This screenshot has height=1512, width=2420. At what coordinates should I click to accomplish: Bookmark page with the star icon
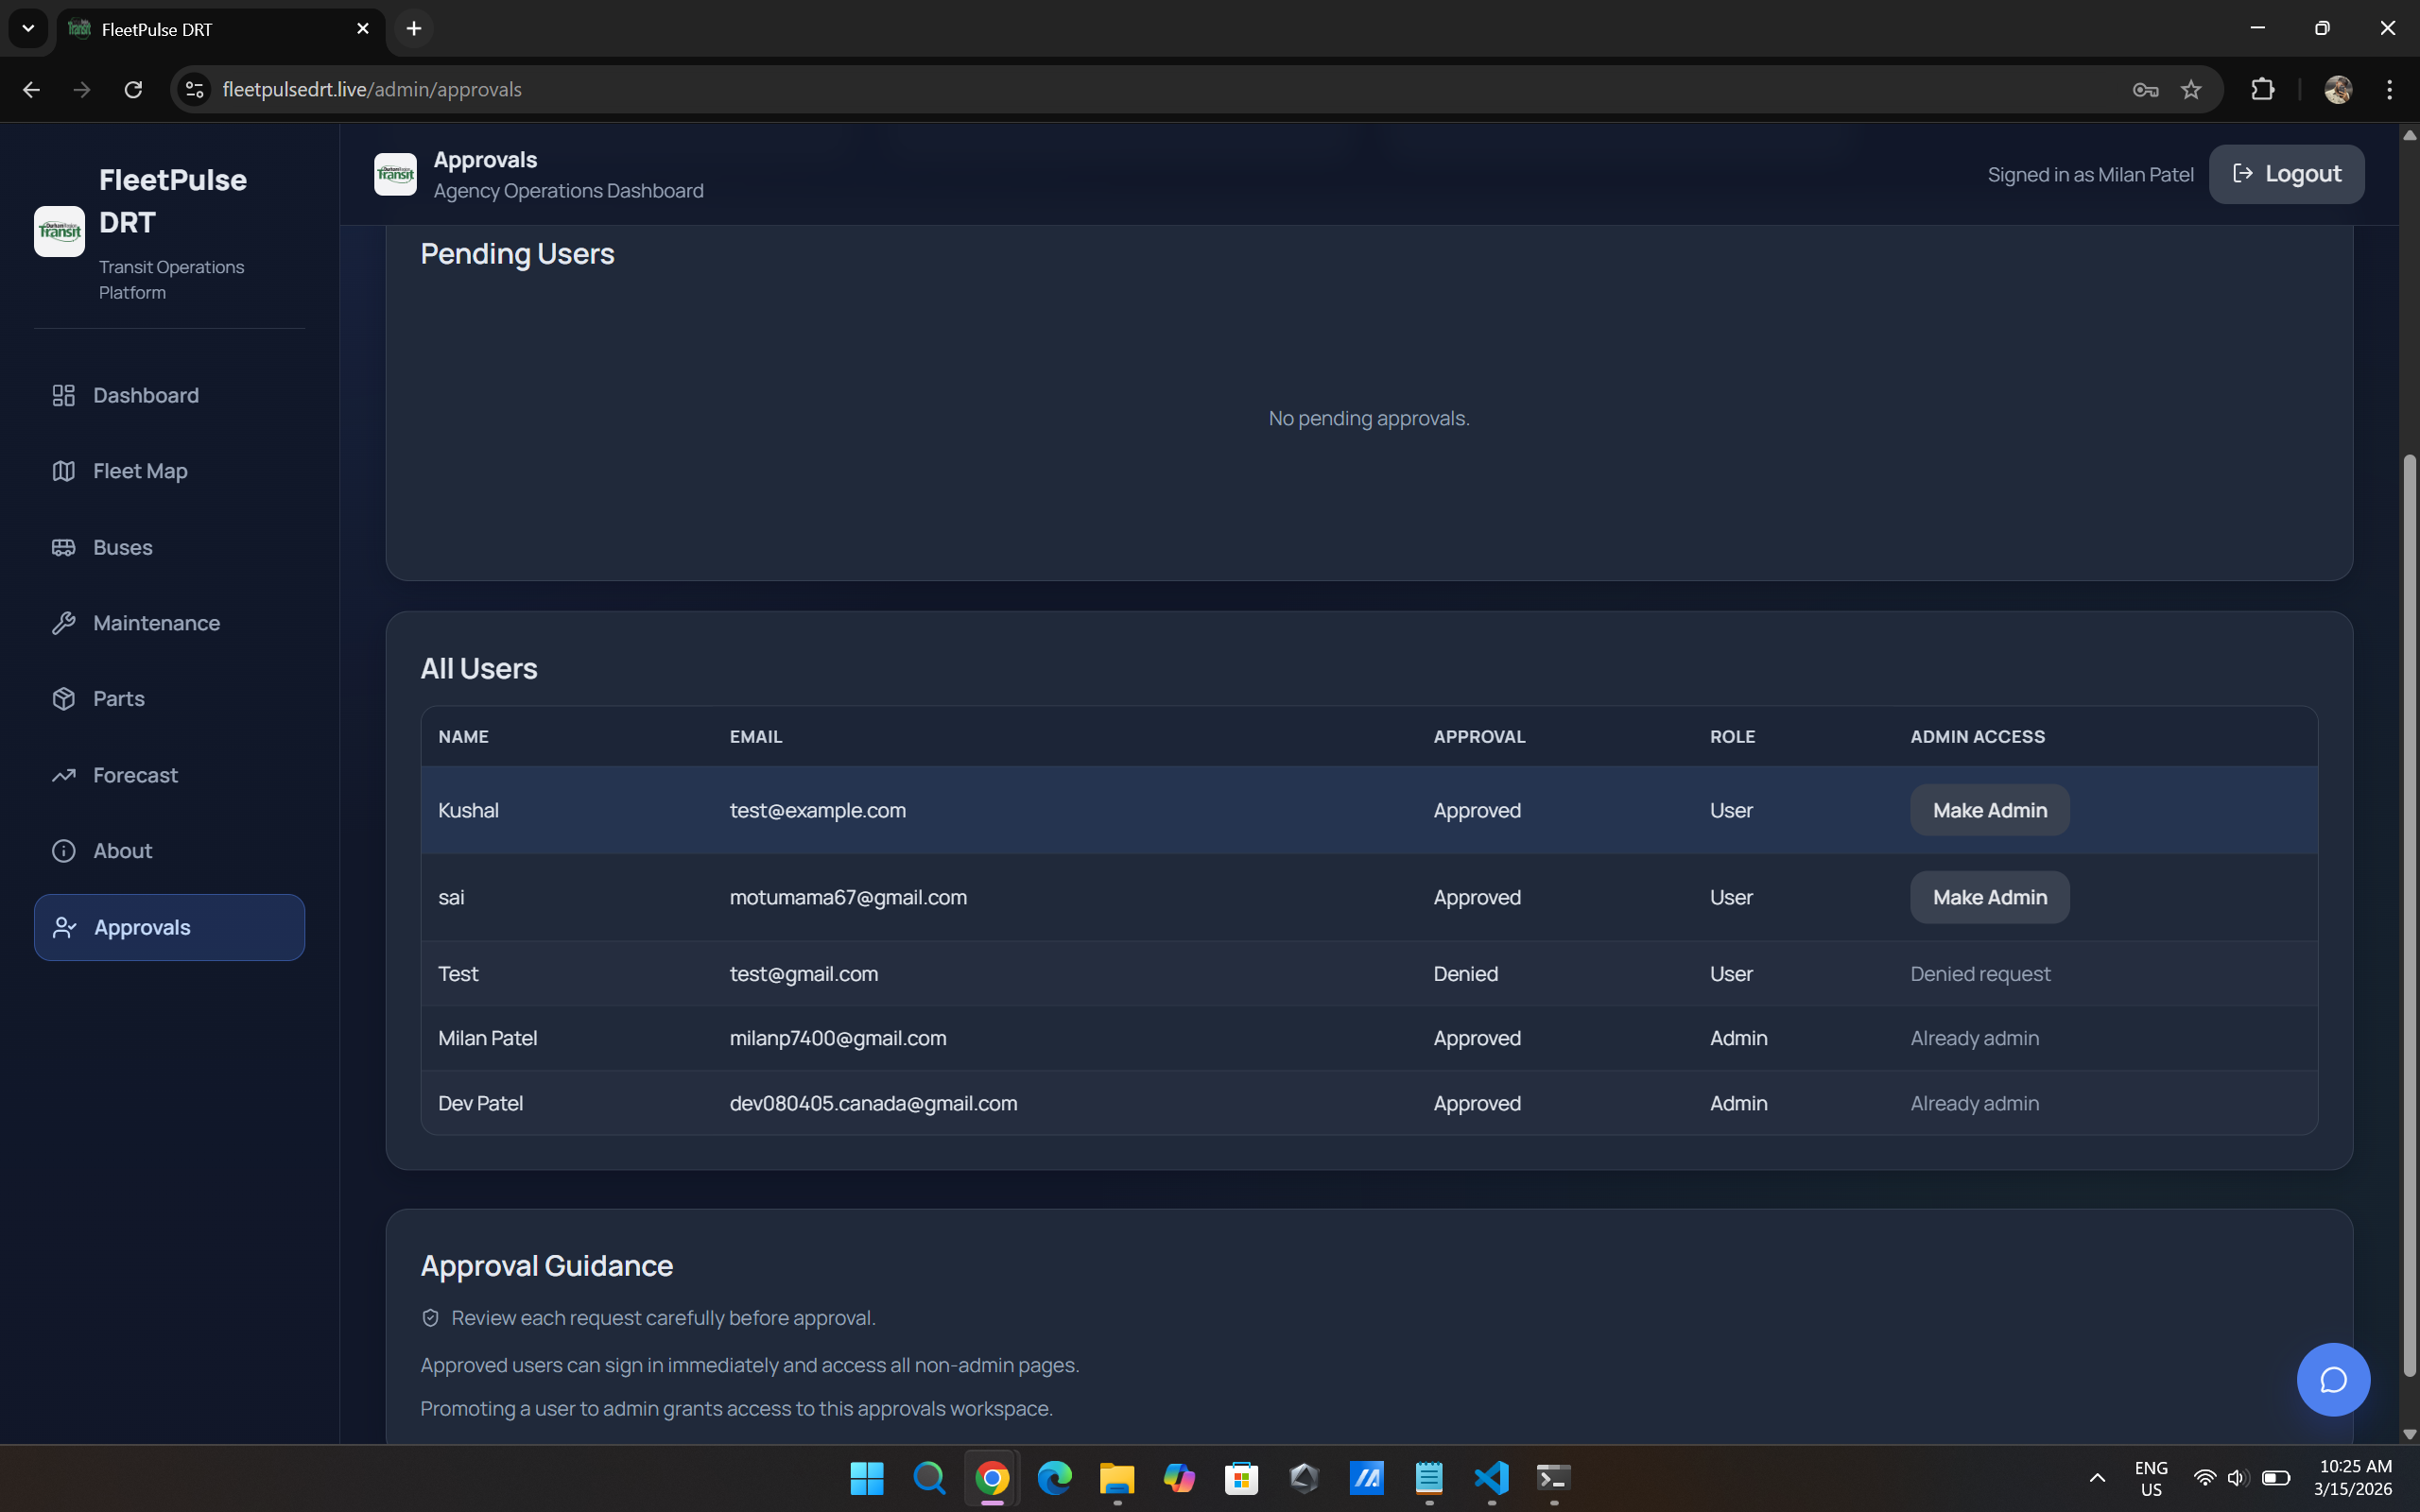tap(2191, 90)
